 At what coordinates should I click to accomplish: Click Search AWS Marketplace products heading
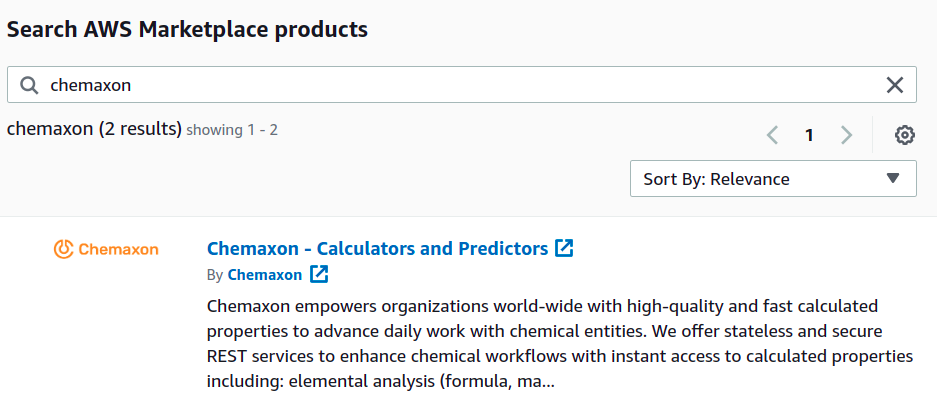coord(187,29)
